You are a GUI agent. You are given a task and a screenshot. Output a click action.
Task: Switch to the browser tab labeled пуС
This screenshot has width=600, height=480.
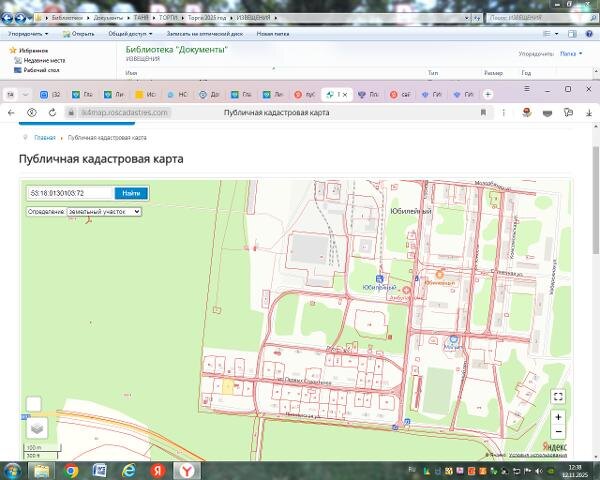click(305, 94)
